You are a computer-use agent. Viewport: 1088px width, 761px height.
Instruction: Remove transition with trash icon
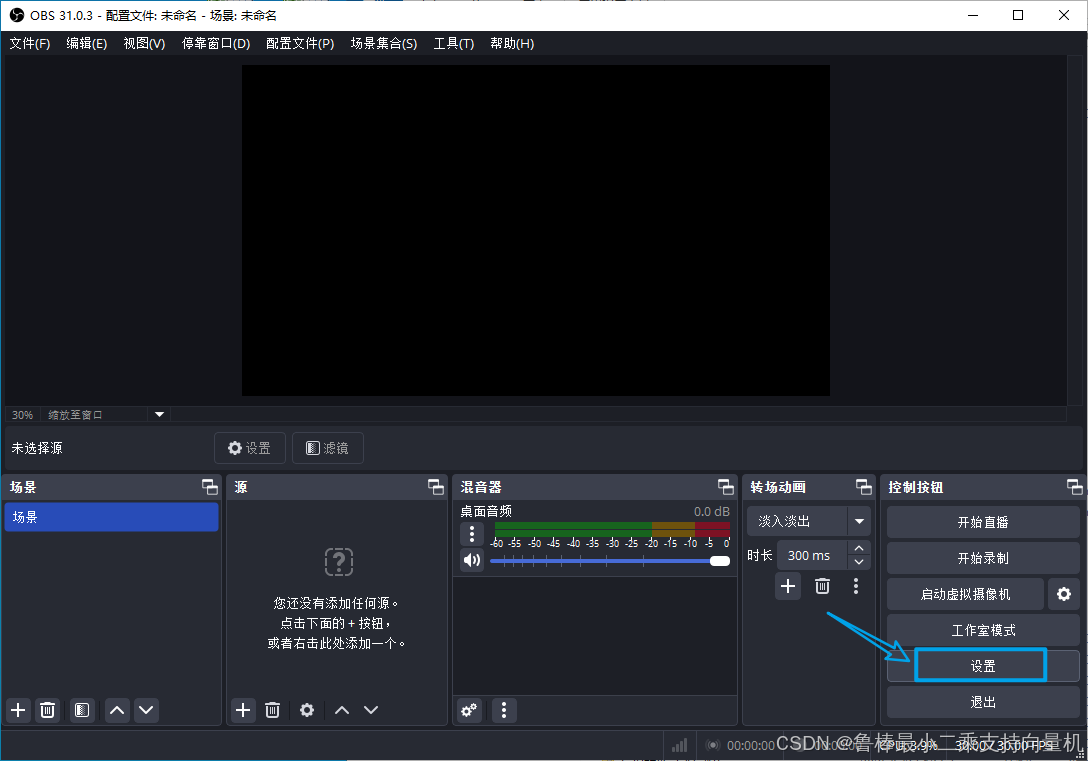tap(822, 586)
